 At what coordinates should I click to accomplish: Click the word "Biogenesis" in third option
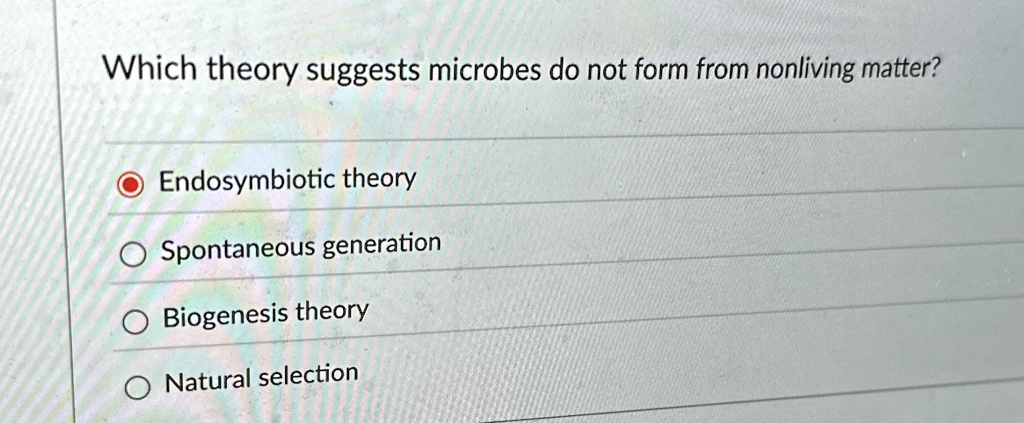coord(226,318)
